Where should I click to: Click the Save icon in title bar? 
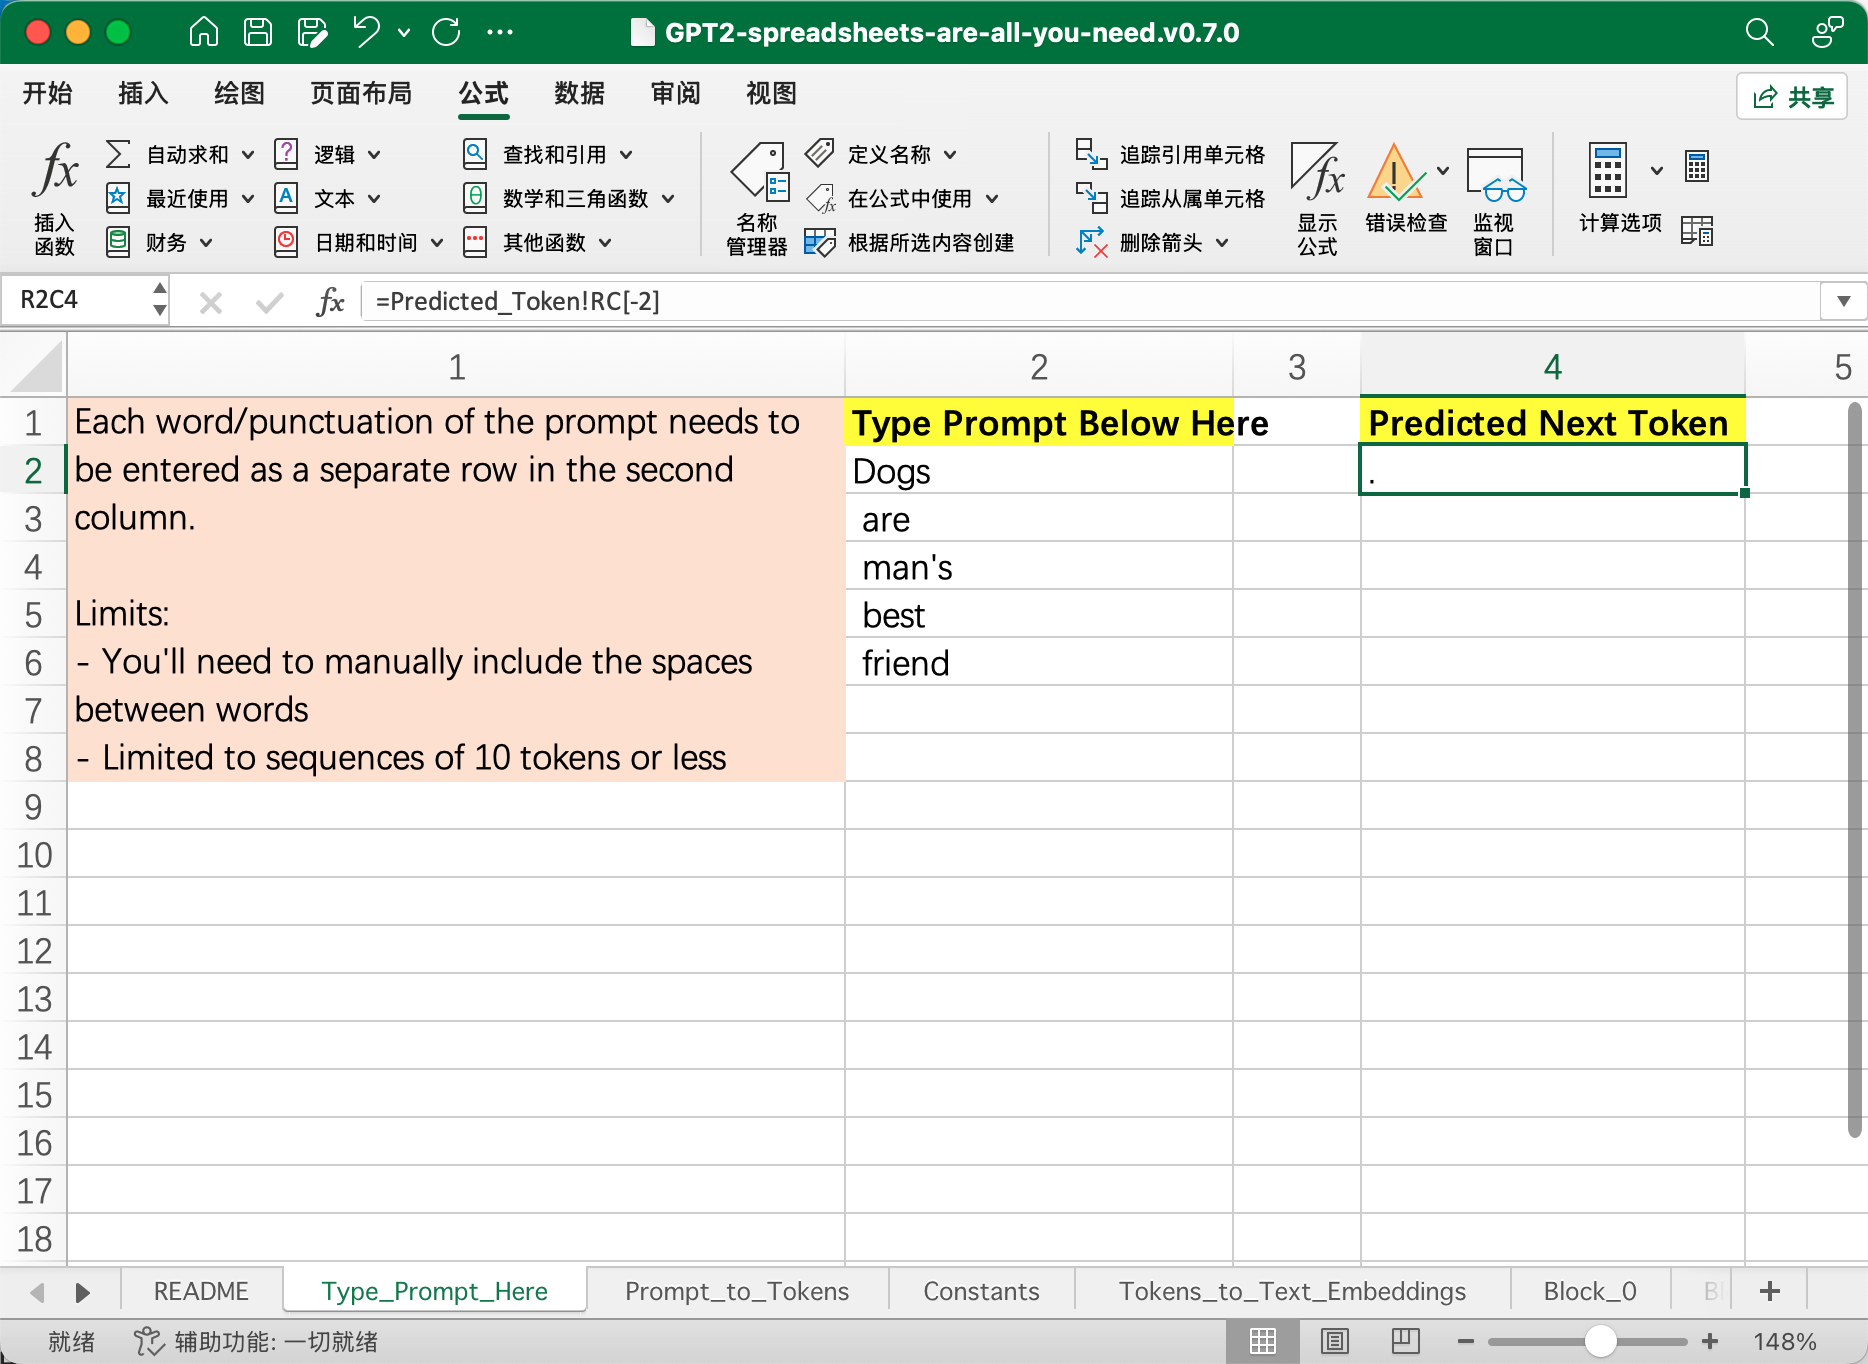pos(258,32)
